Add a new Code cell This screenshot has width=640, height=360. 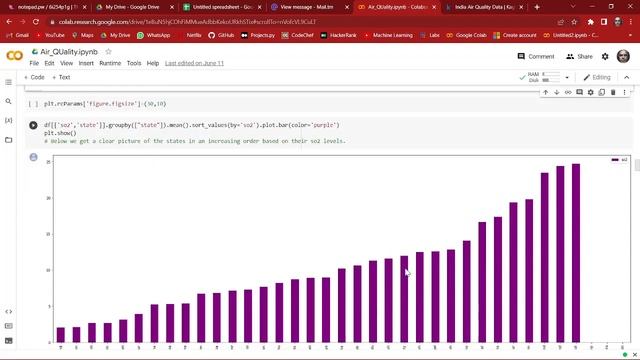(x=34, y=77)
